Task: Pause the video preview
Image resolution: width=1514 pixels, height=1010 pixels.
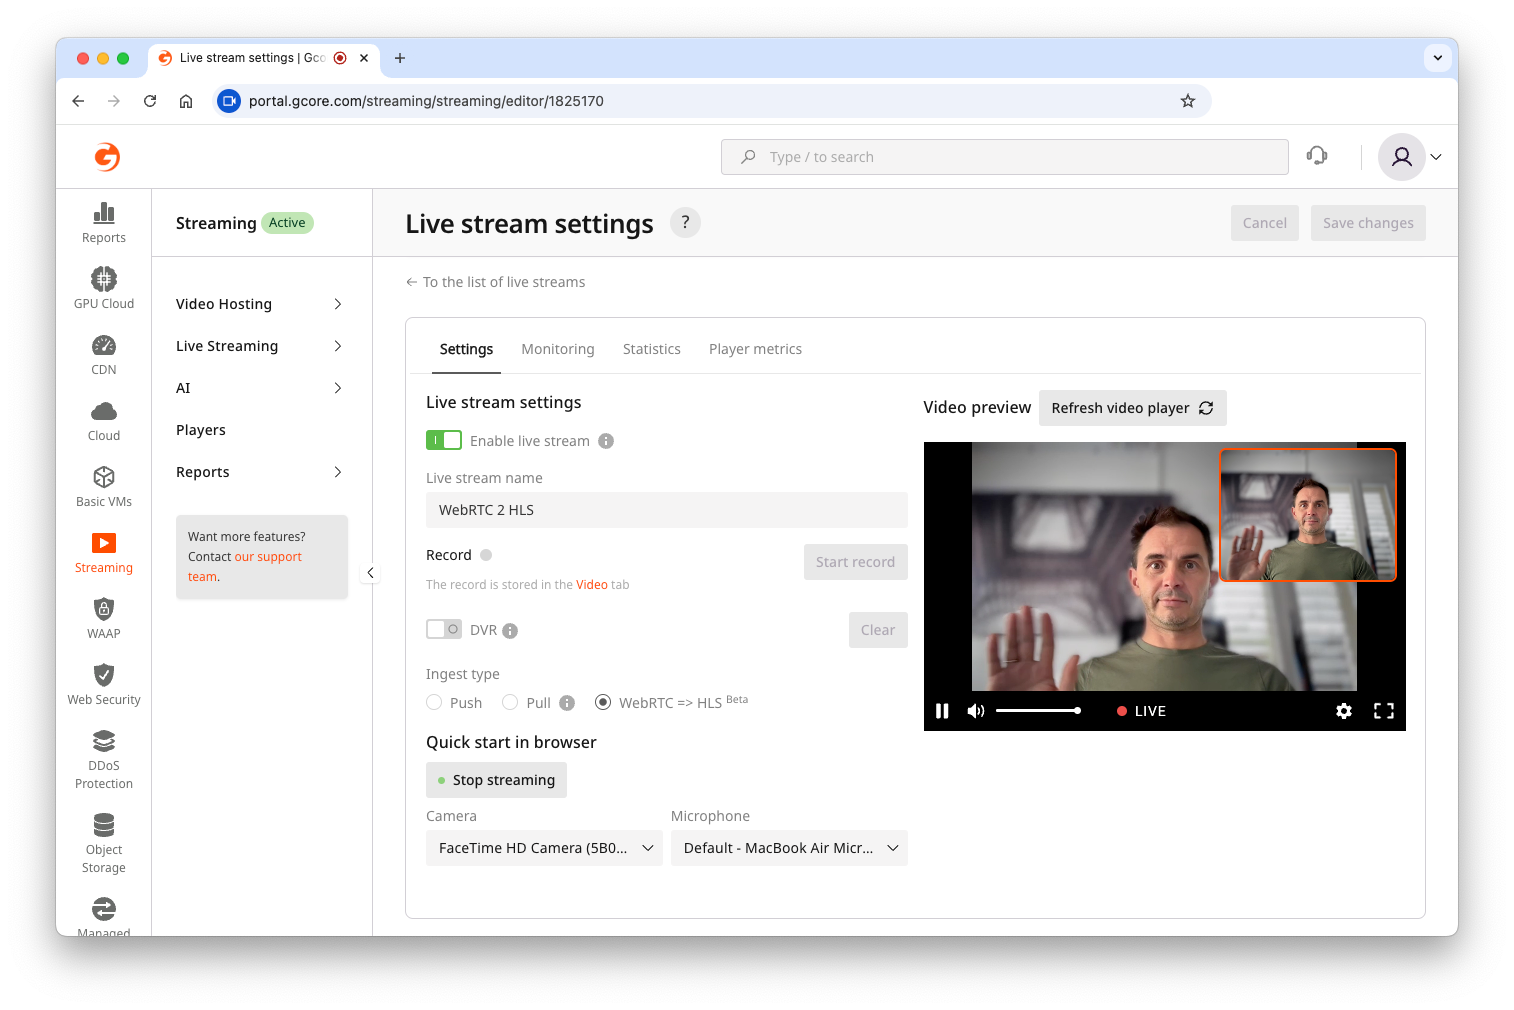Action: pos(942,711)
